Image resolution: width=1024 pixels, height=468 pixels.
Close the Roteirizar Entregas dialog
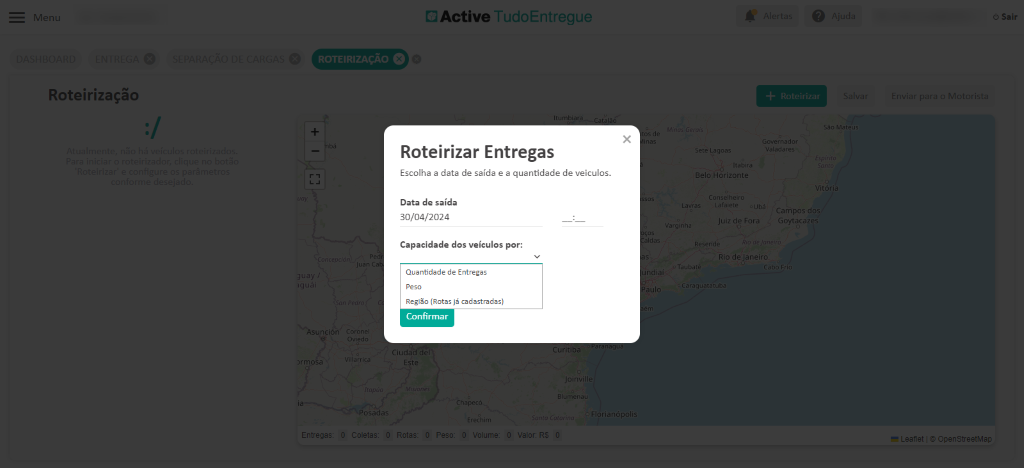click(x=627, y=139)
